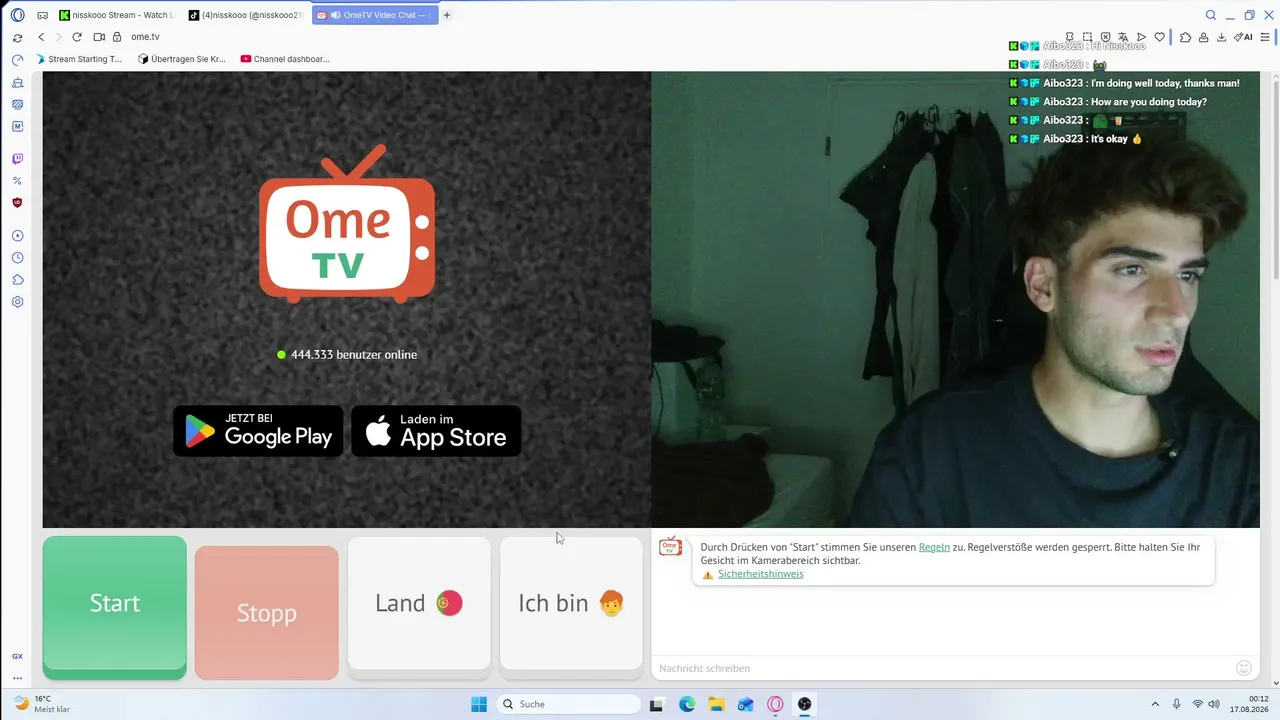Click the camera permission icon in address bar

(99, 37)
